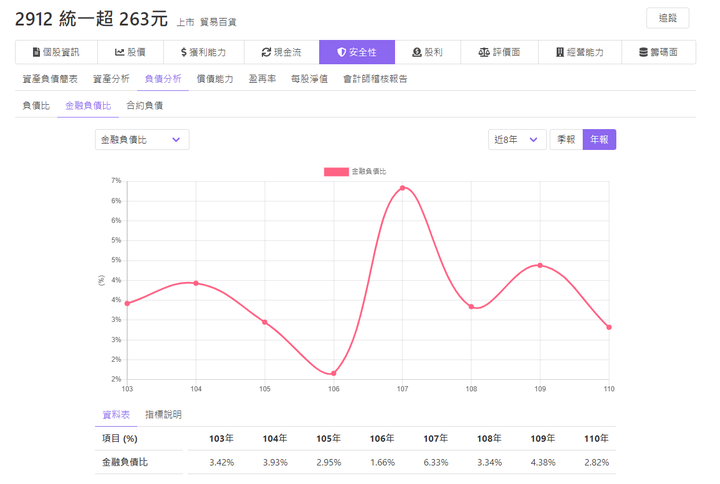Switch to 合約負債 view

(x=145, y=106)
